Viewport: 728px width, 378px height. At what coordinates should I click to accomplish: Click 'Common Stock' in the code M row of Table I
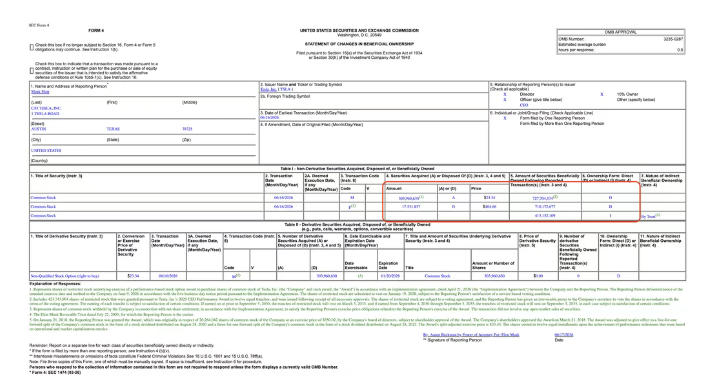43,197
